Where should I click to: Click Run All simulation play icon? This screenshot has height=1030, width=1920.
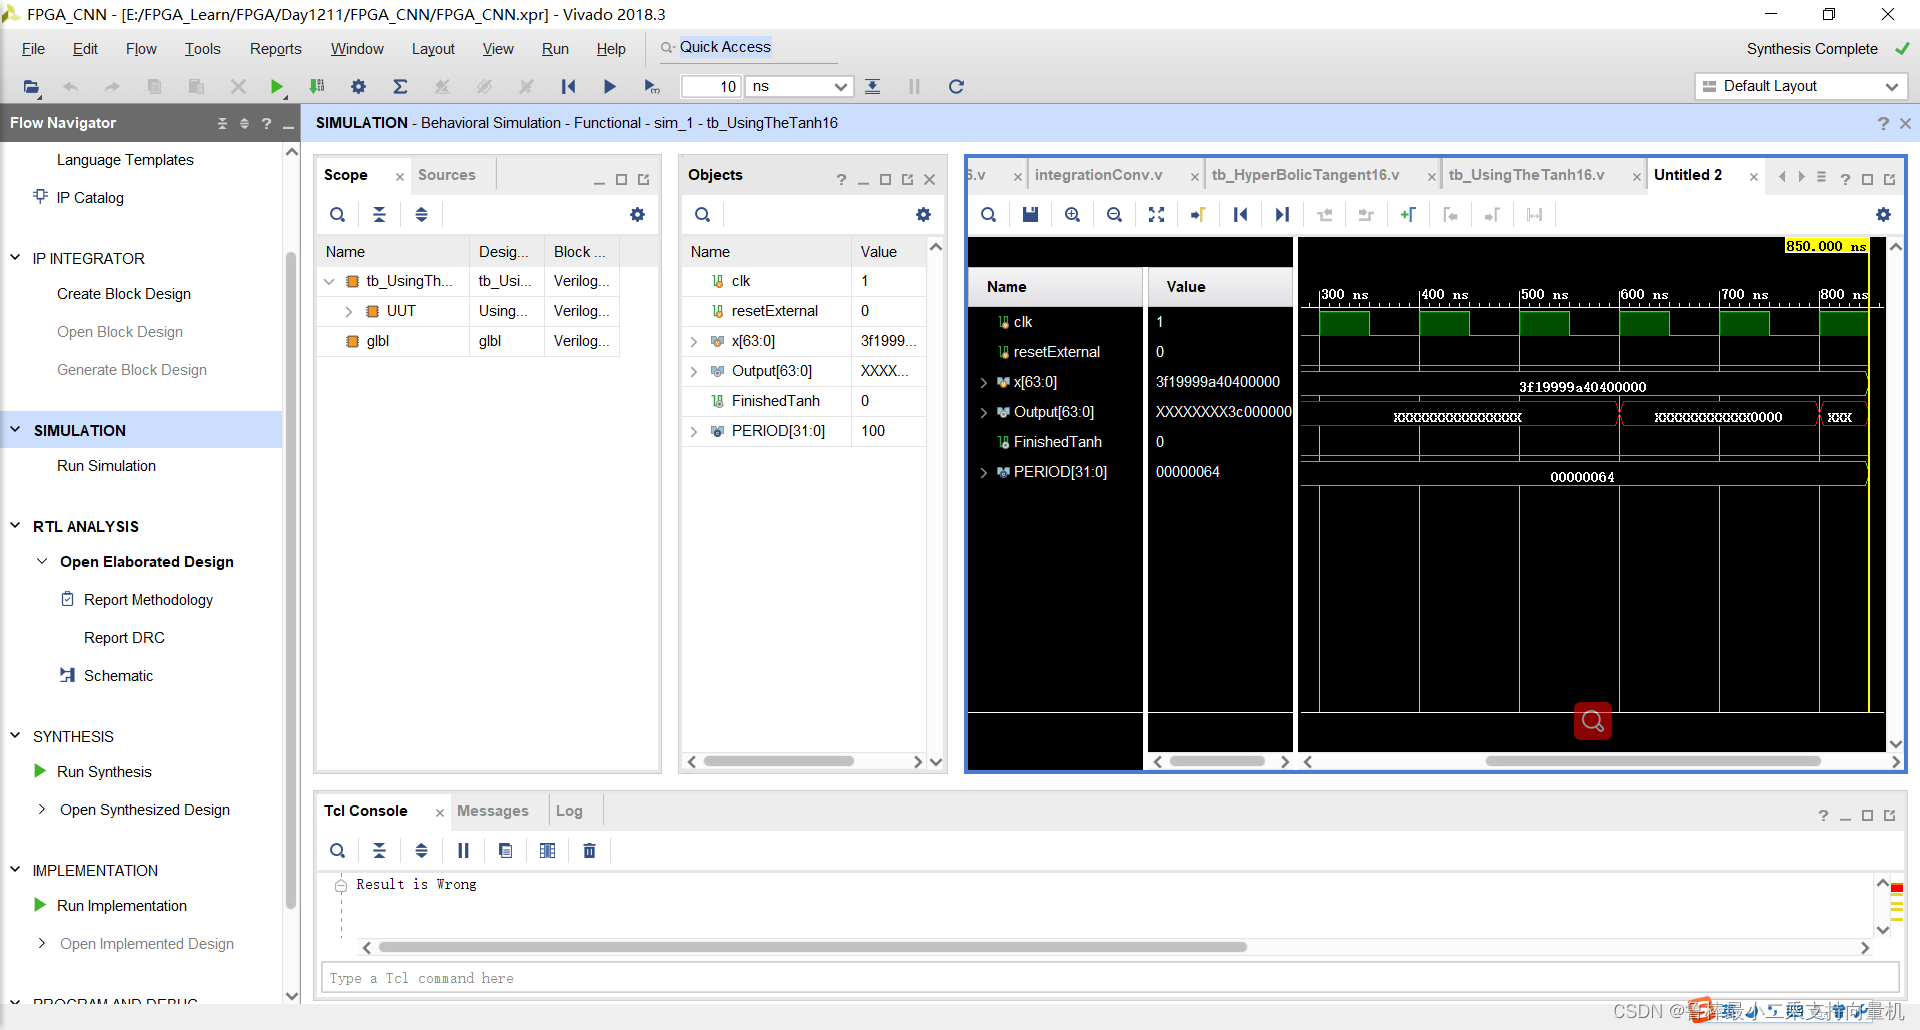pos(609,87)
